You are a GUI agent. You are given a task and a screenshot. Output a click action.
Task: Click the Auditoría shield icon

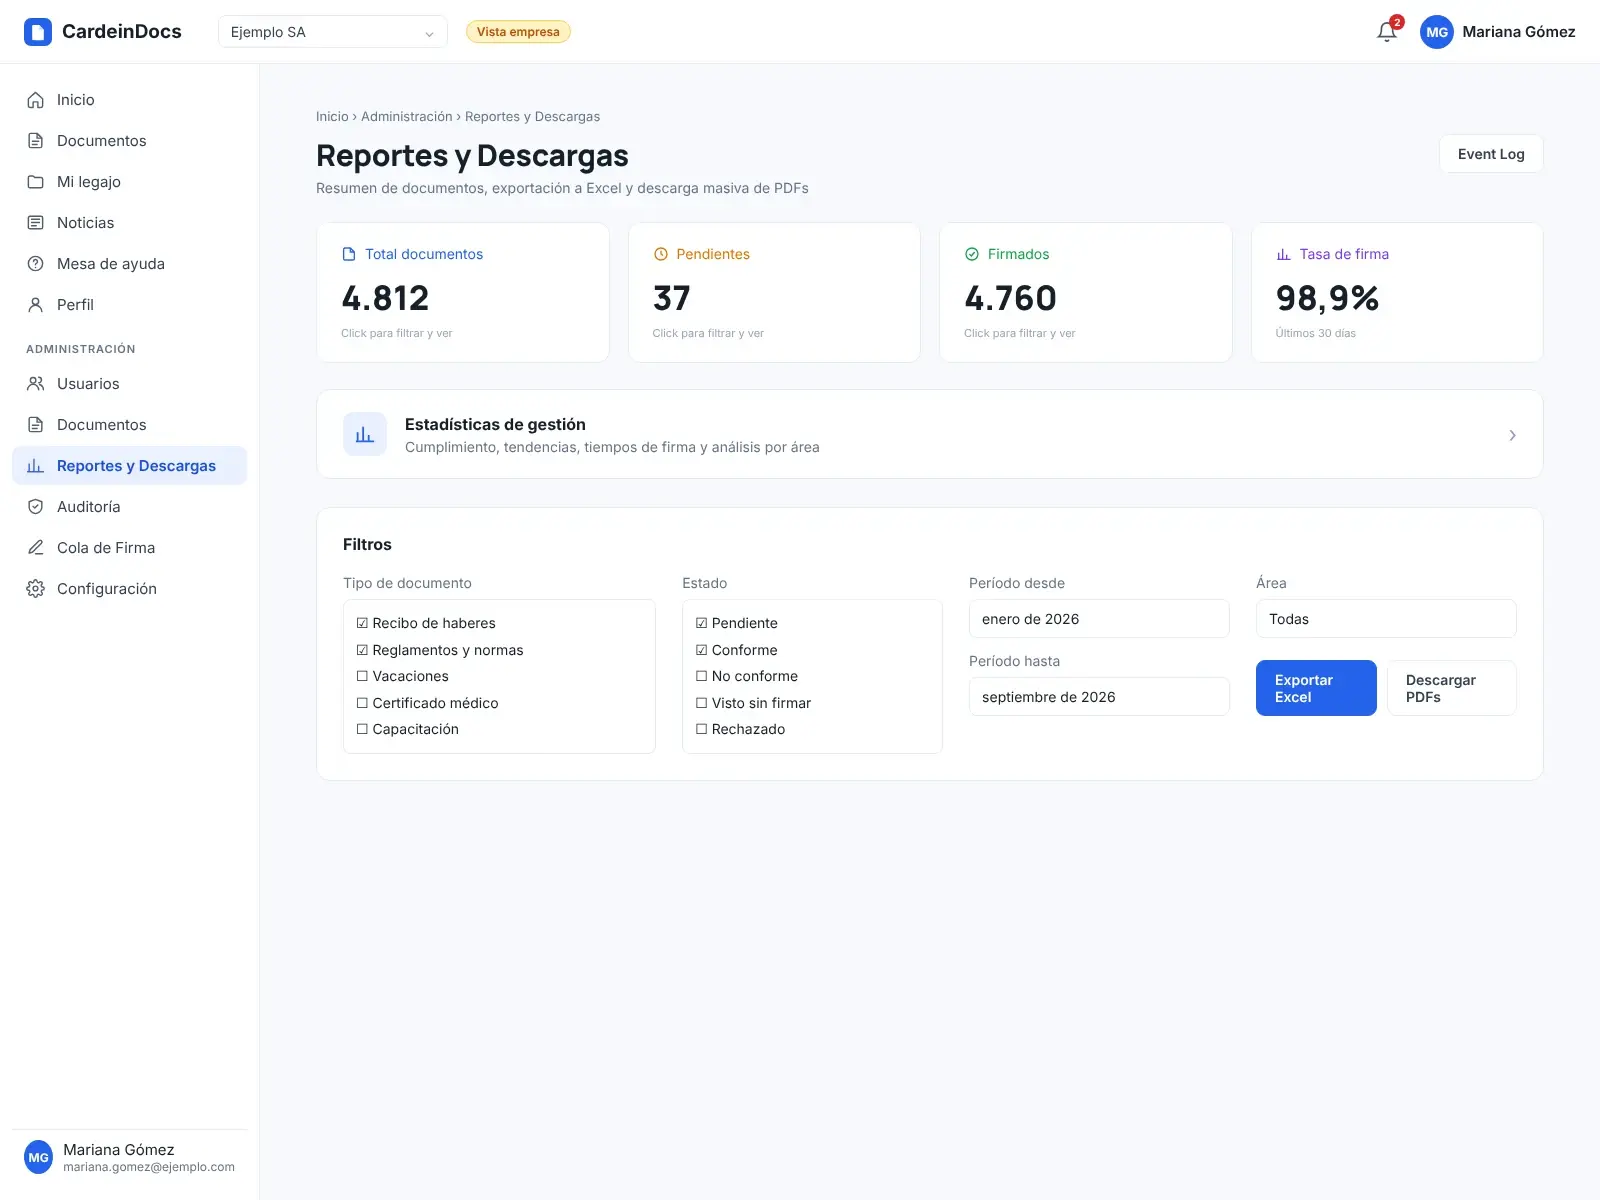pyautogui.click(x=35, y=507)
